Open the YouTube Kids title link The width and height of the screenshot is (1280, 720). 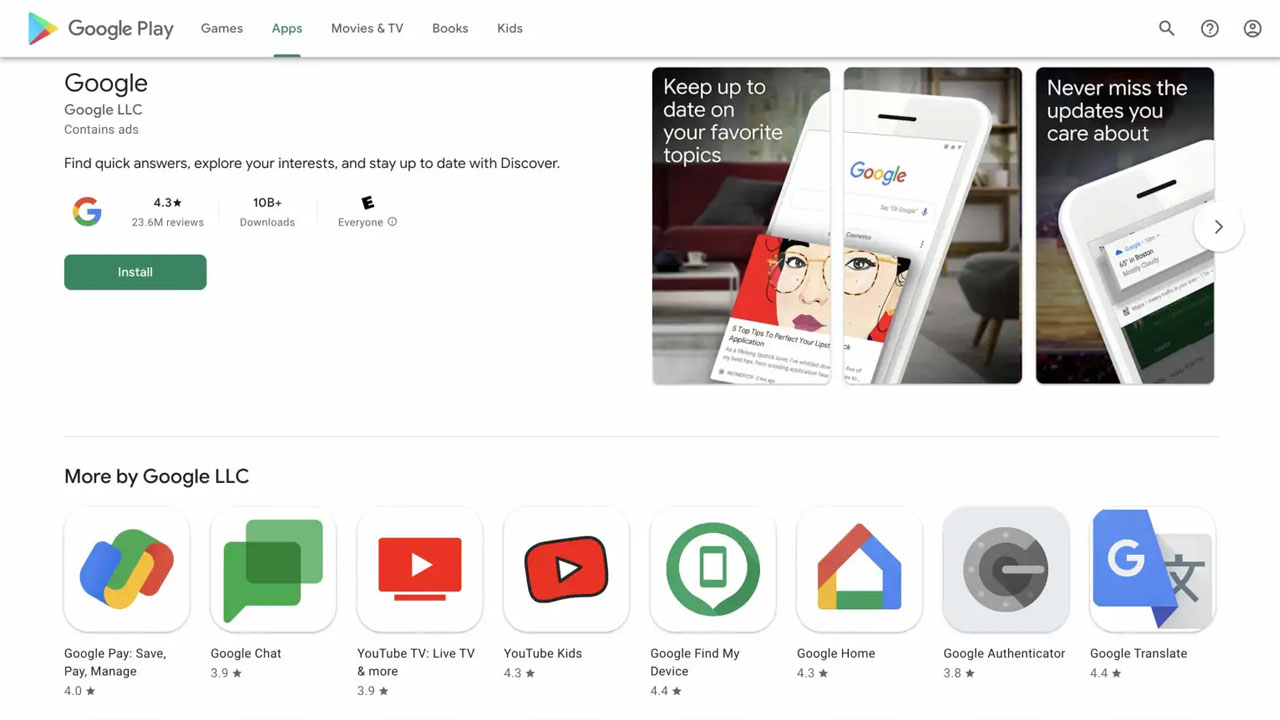(x=543, y=653)
